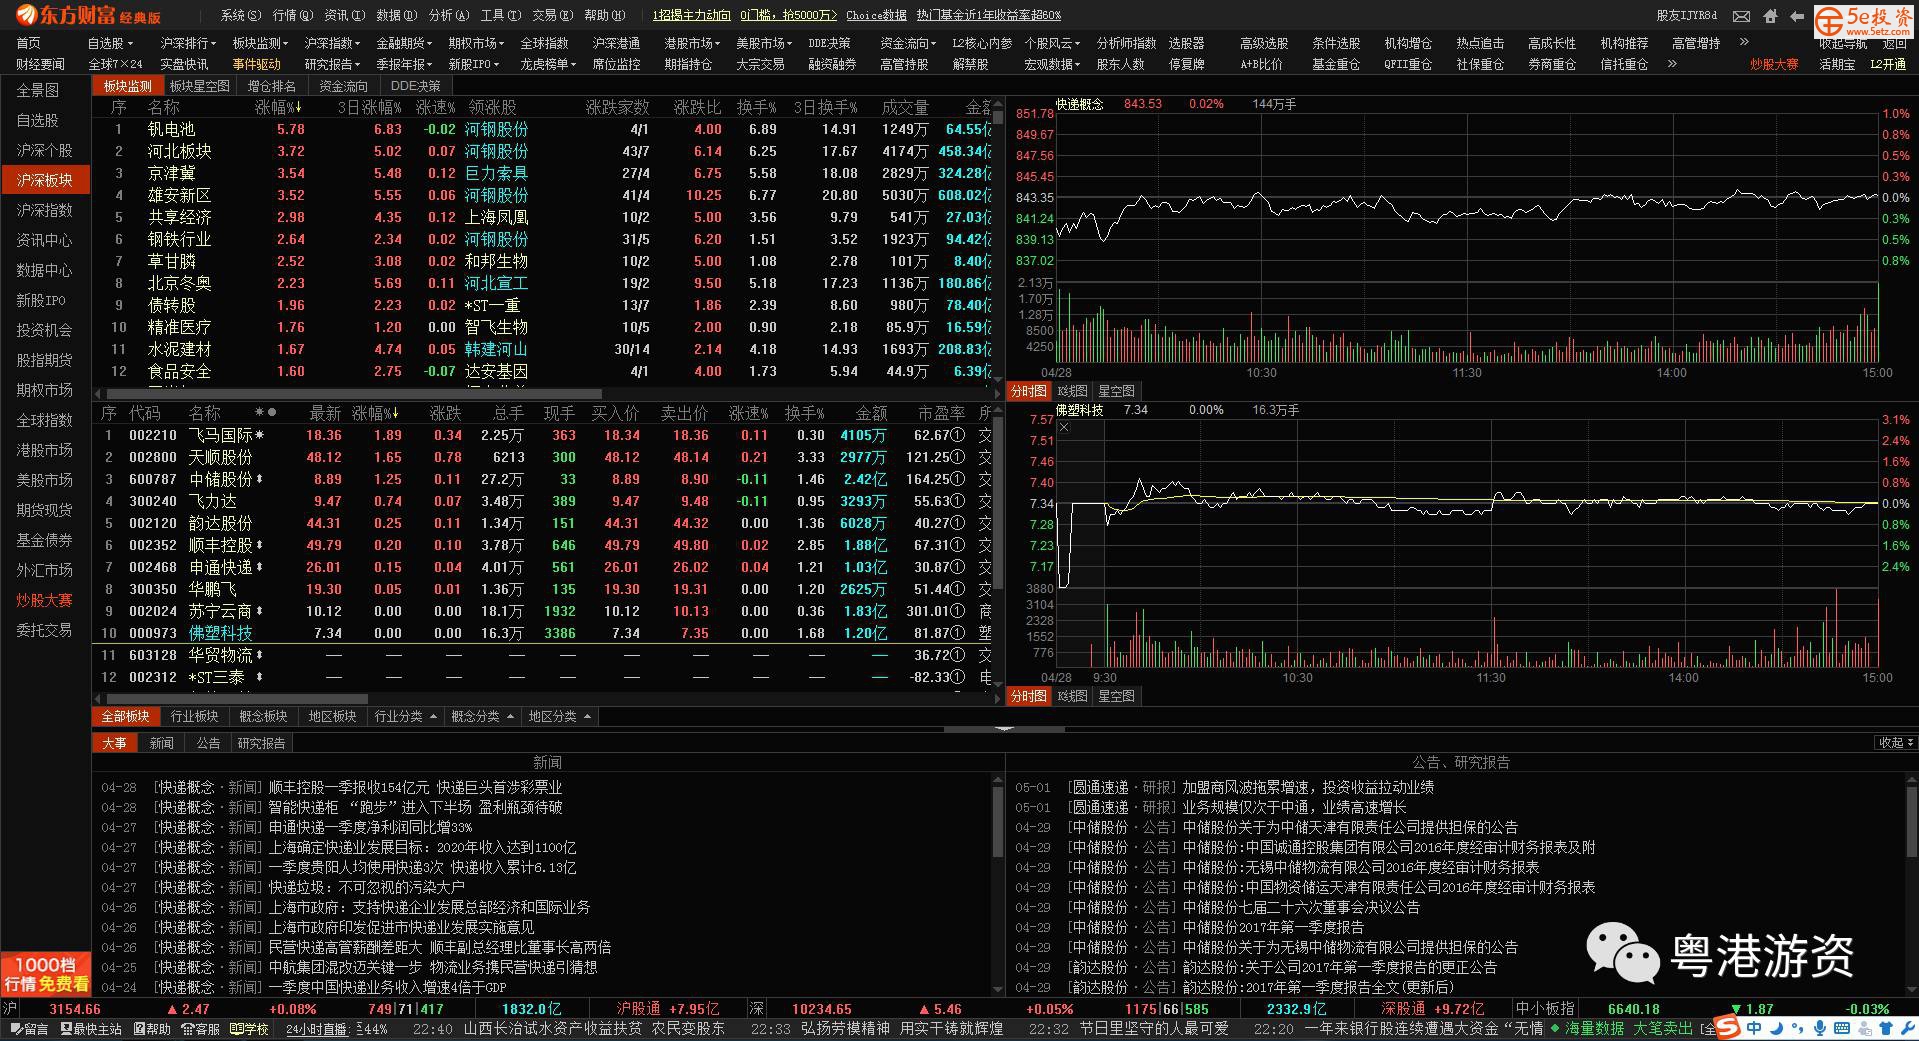Open the 交易(E) menu
Image resolution: width=1919 pixels, height=1041 pixels.
click(x=552, y=16)
